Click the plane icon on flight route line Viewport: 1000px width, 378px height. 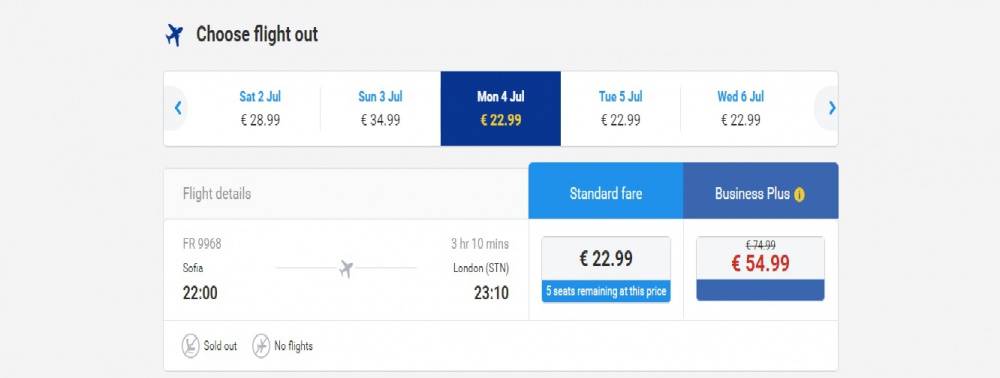(x=346, y=268)
